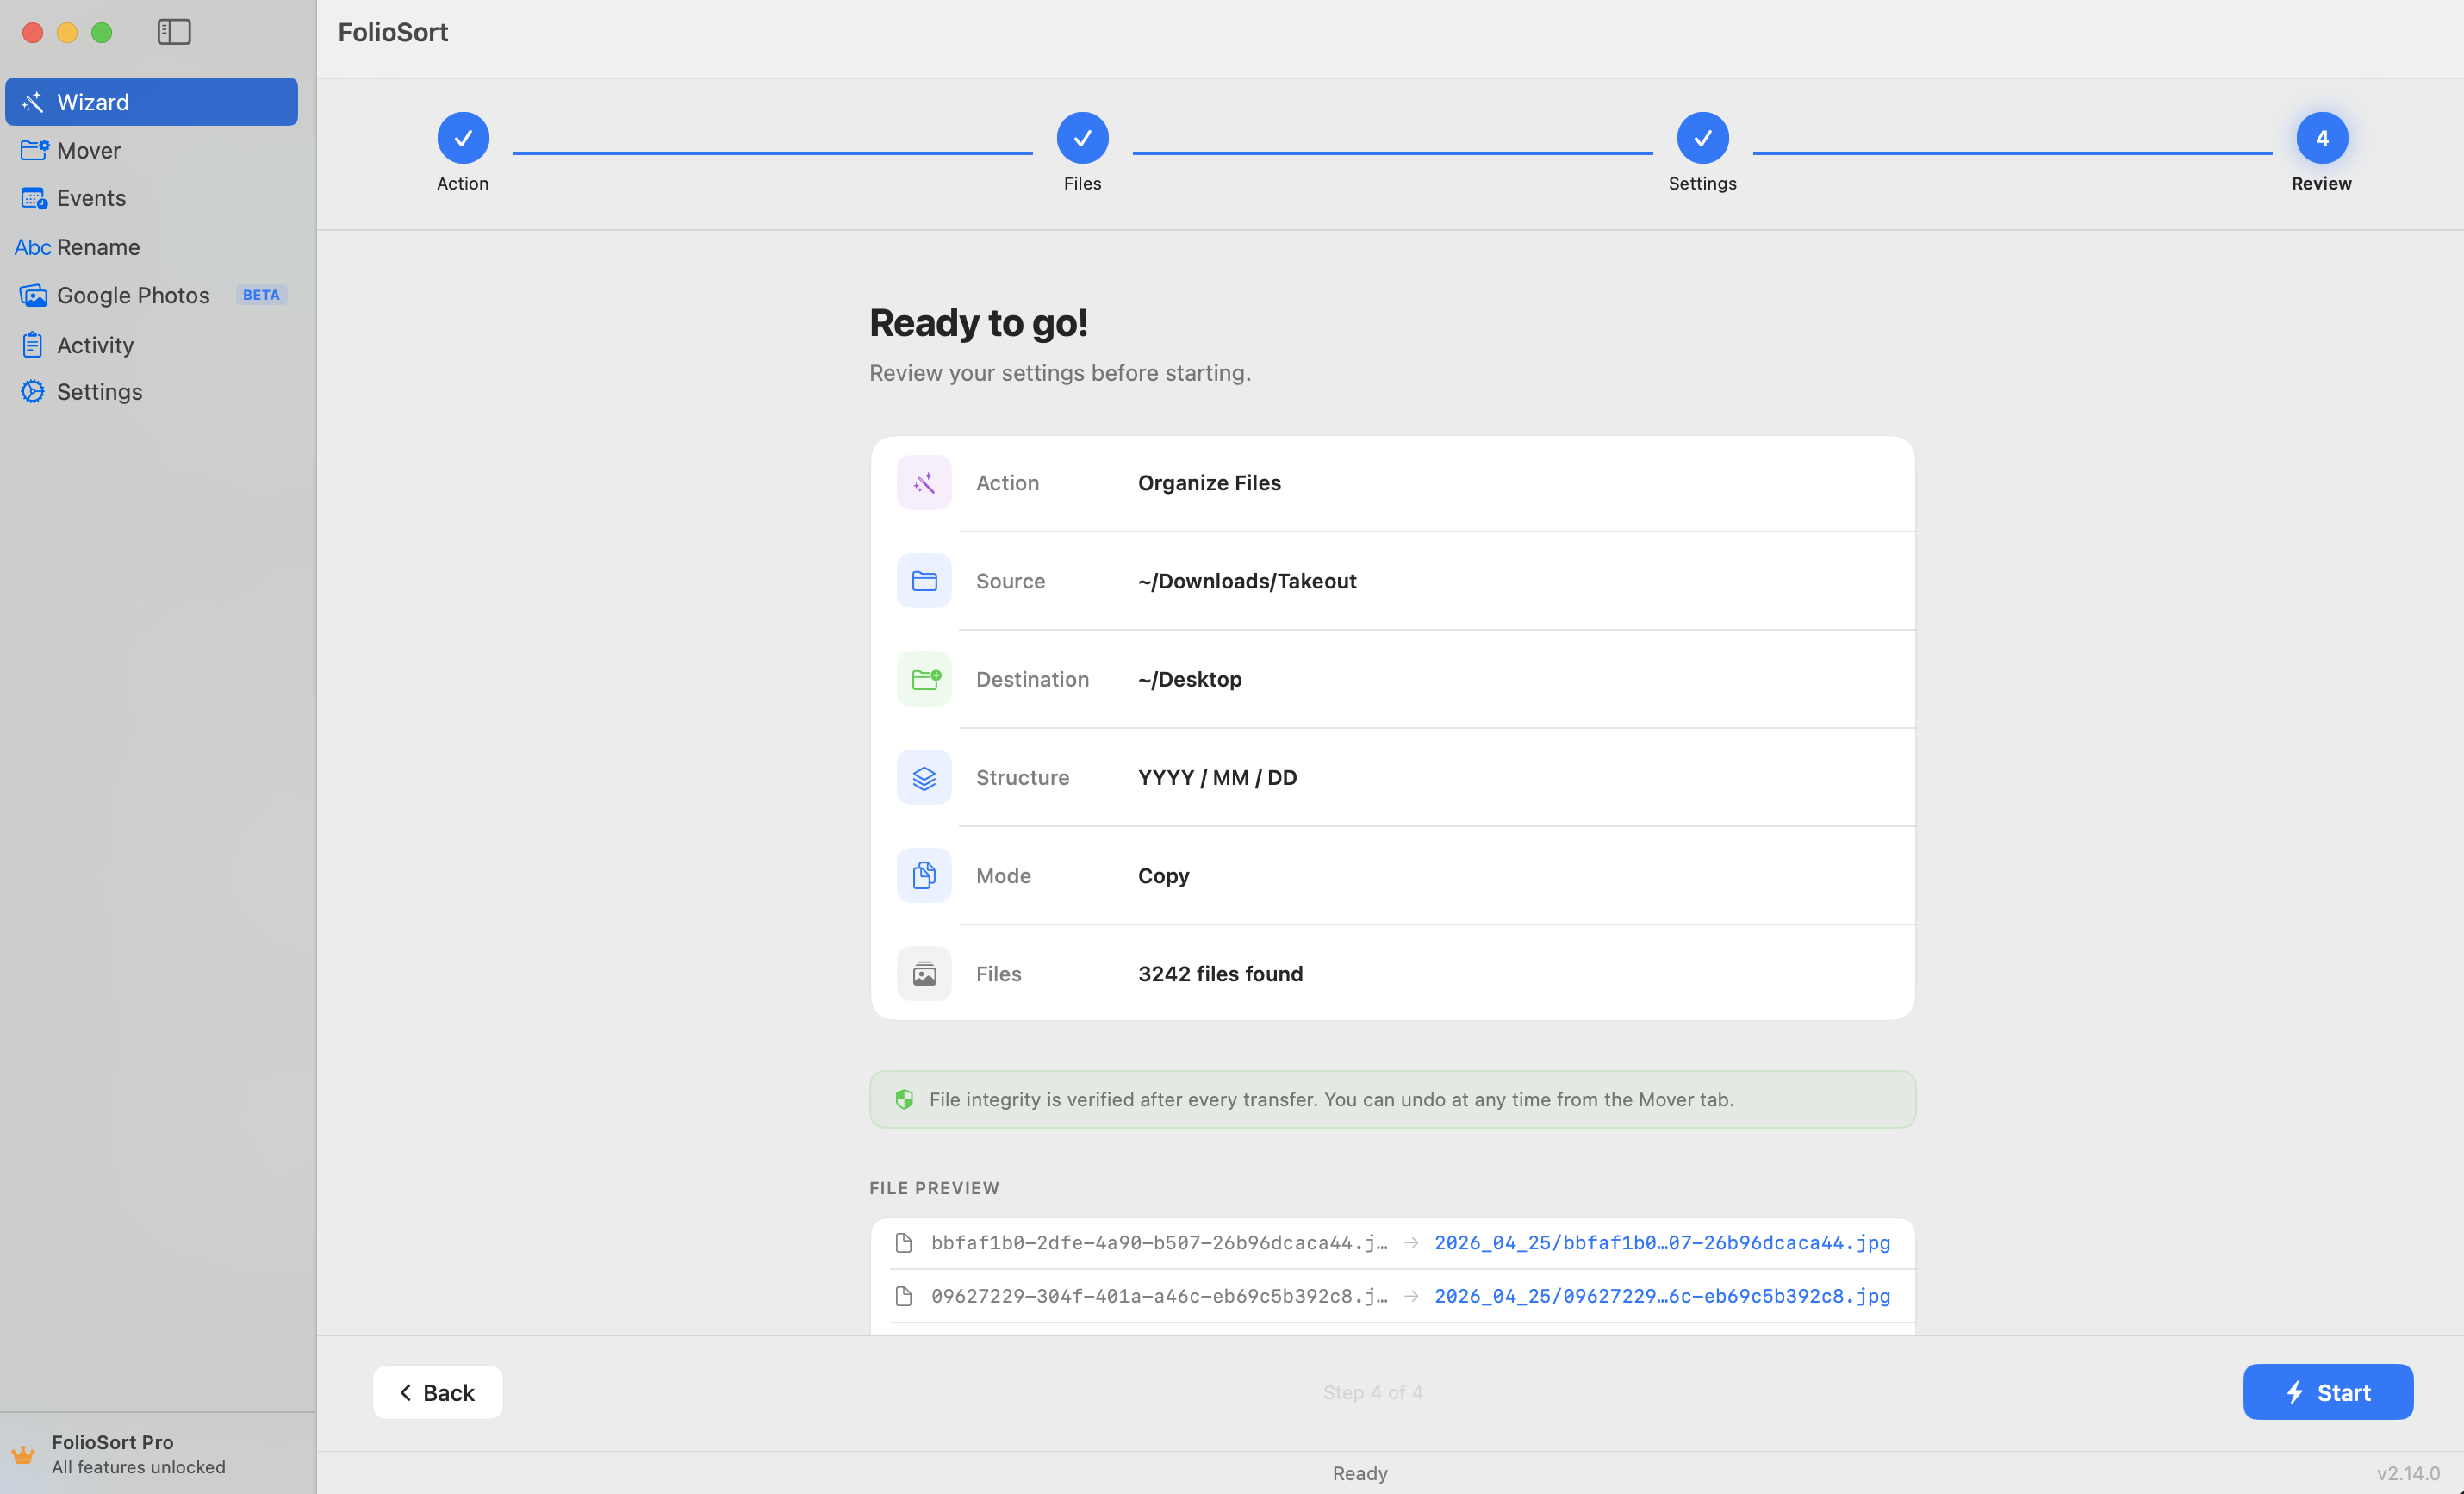Go to Events in sidebar

tap(151, 198)
